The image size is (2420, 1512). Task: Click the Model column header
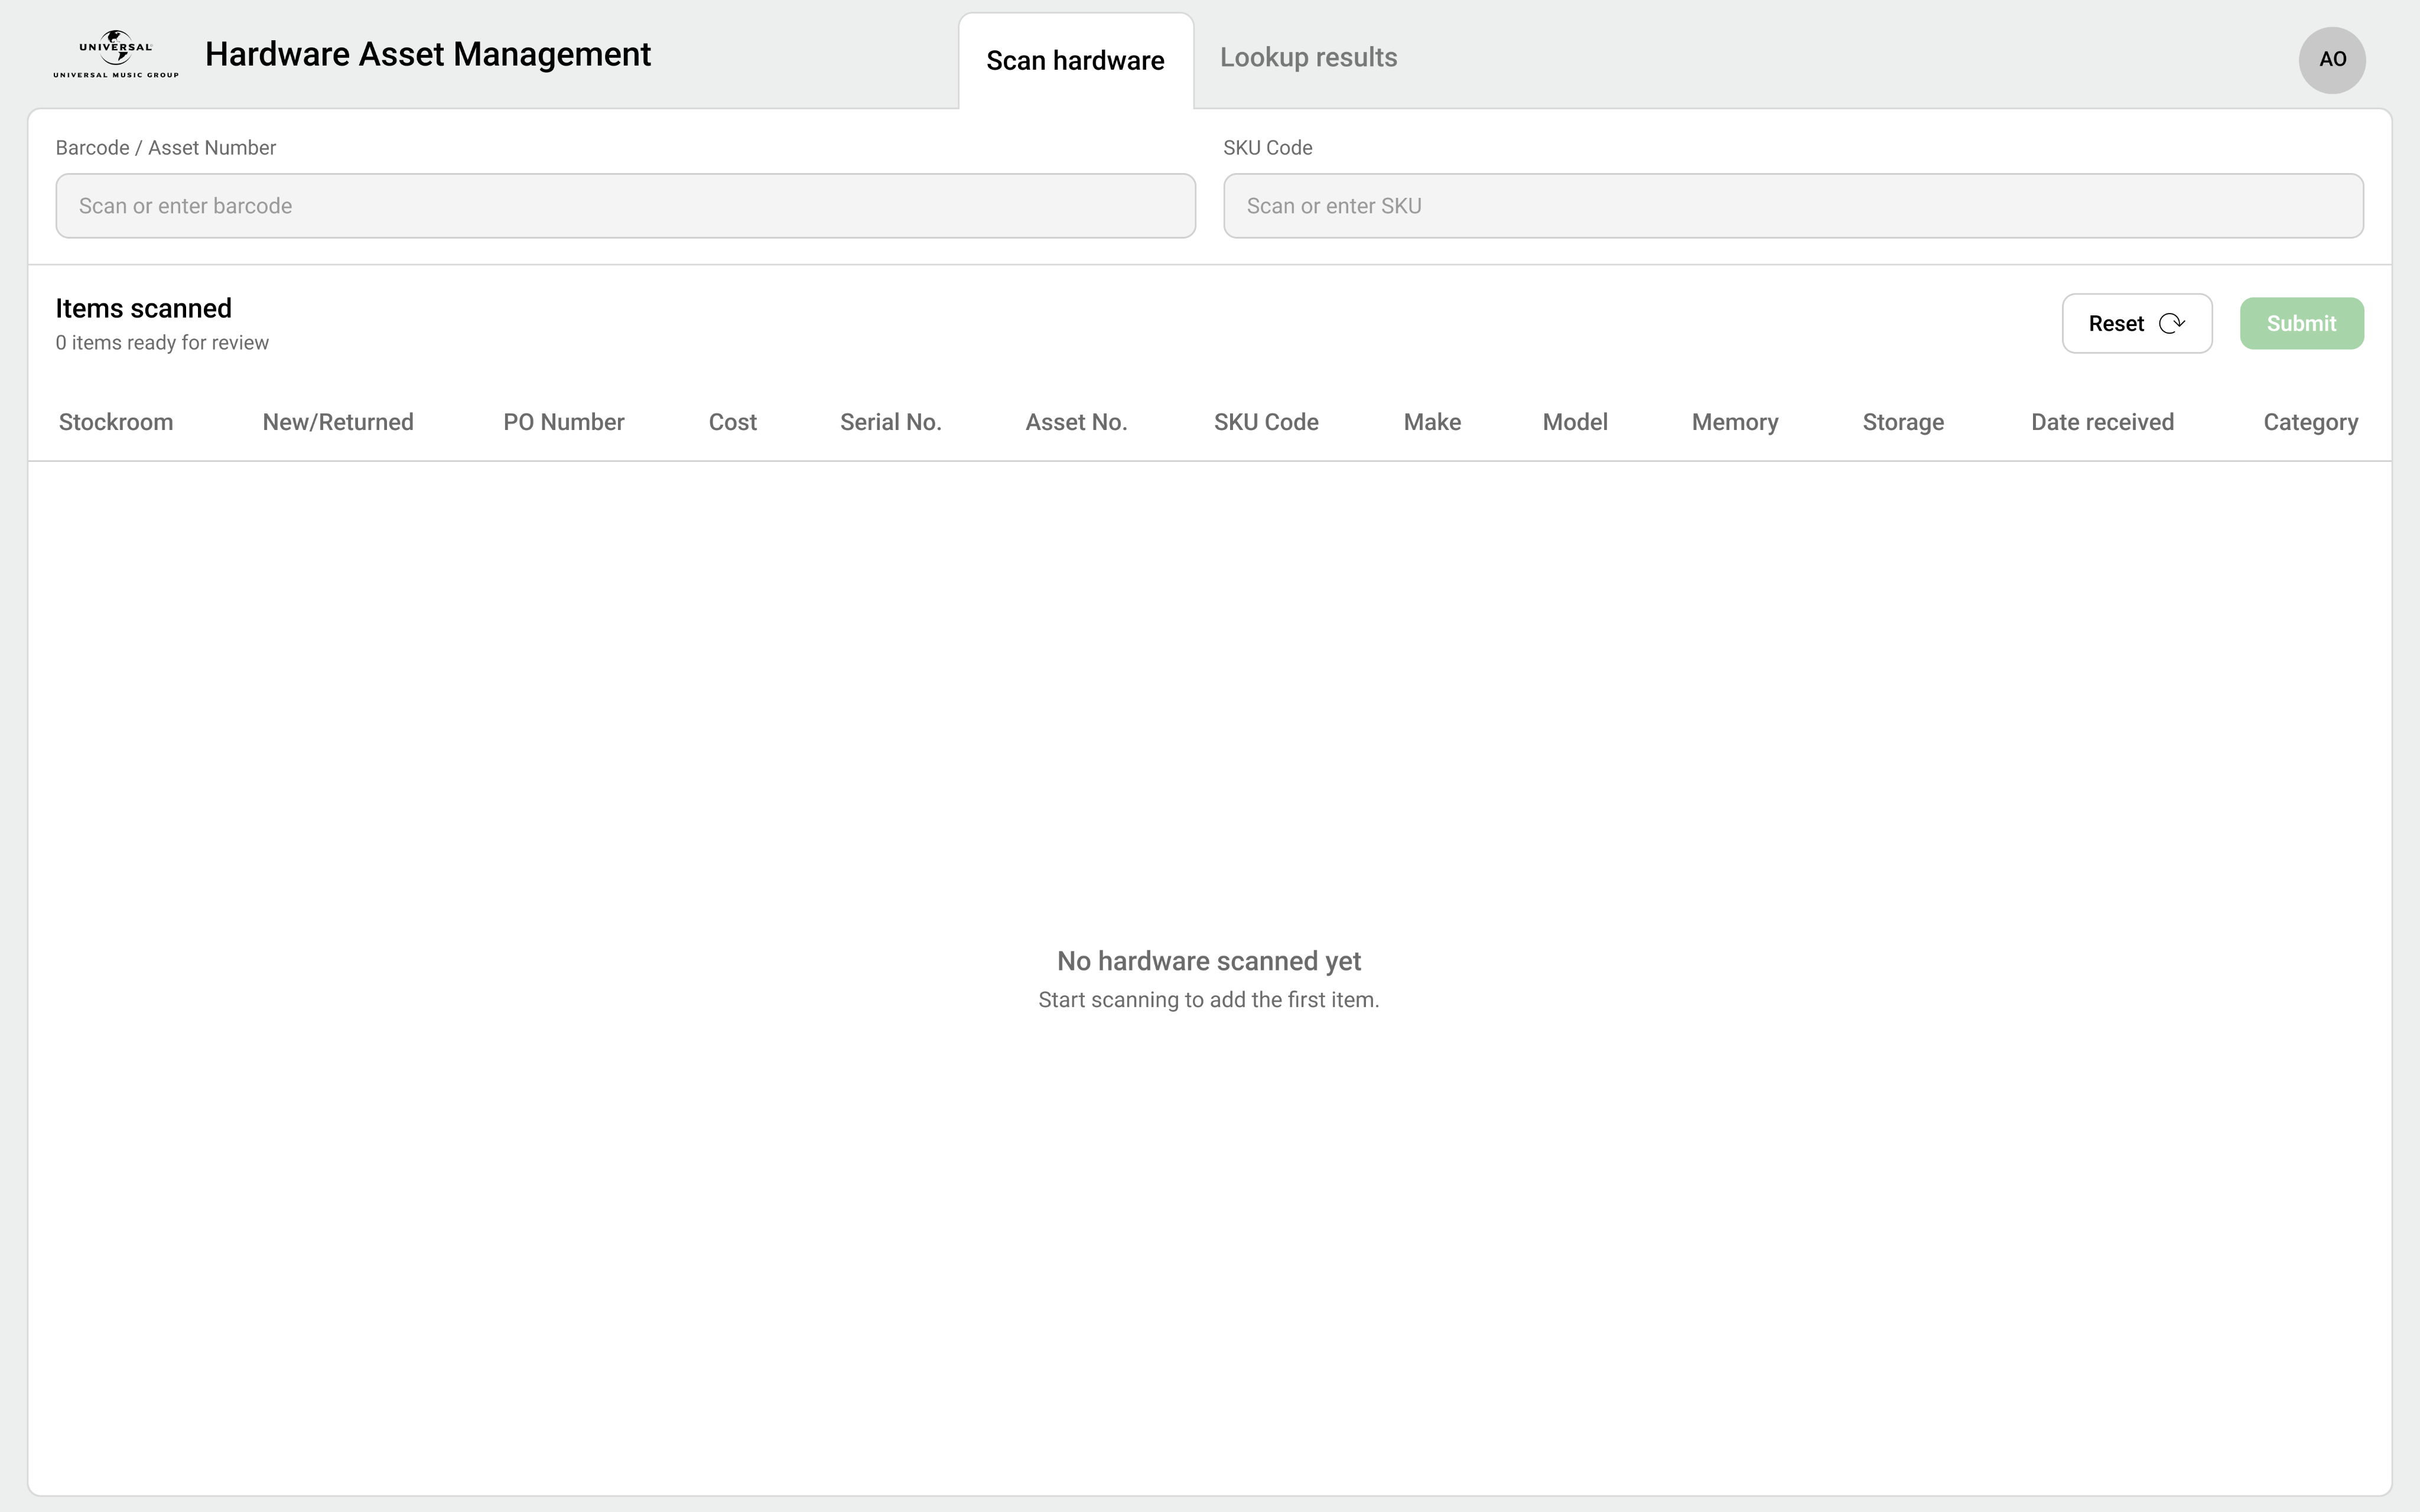click(x=1575, y=422)
